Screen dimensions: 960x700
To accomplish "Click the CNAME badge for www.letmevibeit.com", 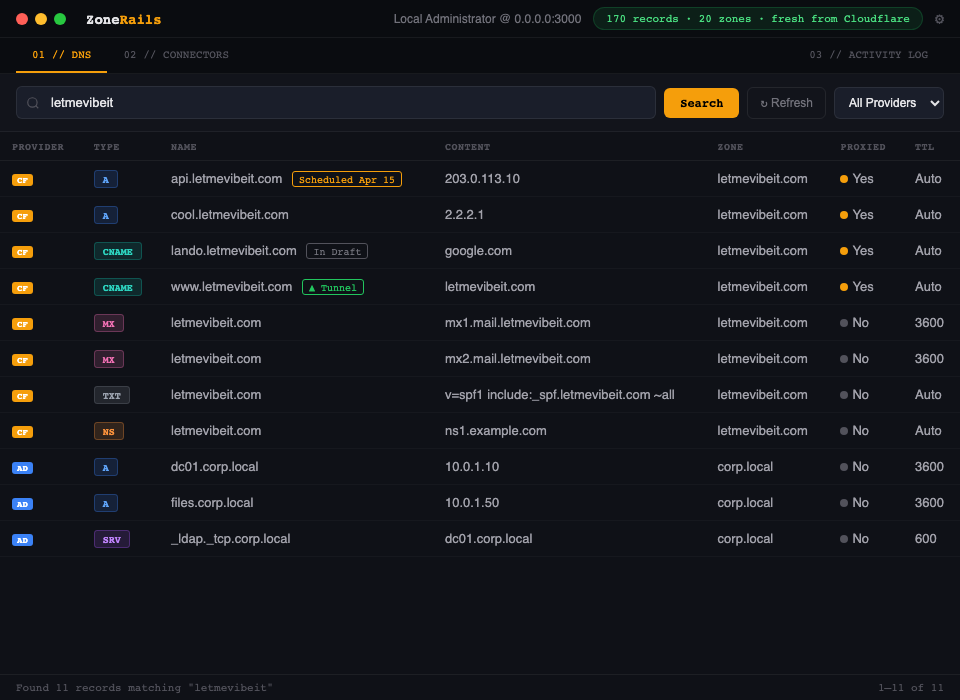I will [x=117, y=287].
